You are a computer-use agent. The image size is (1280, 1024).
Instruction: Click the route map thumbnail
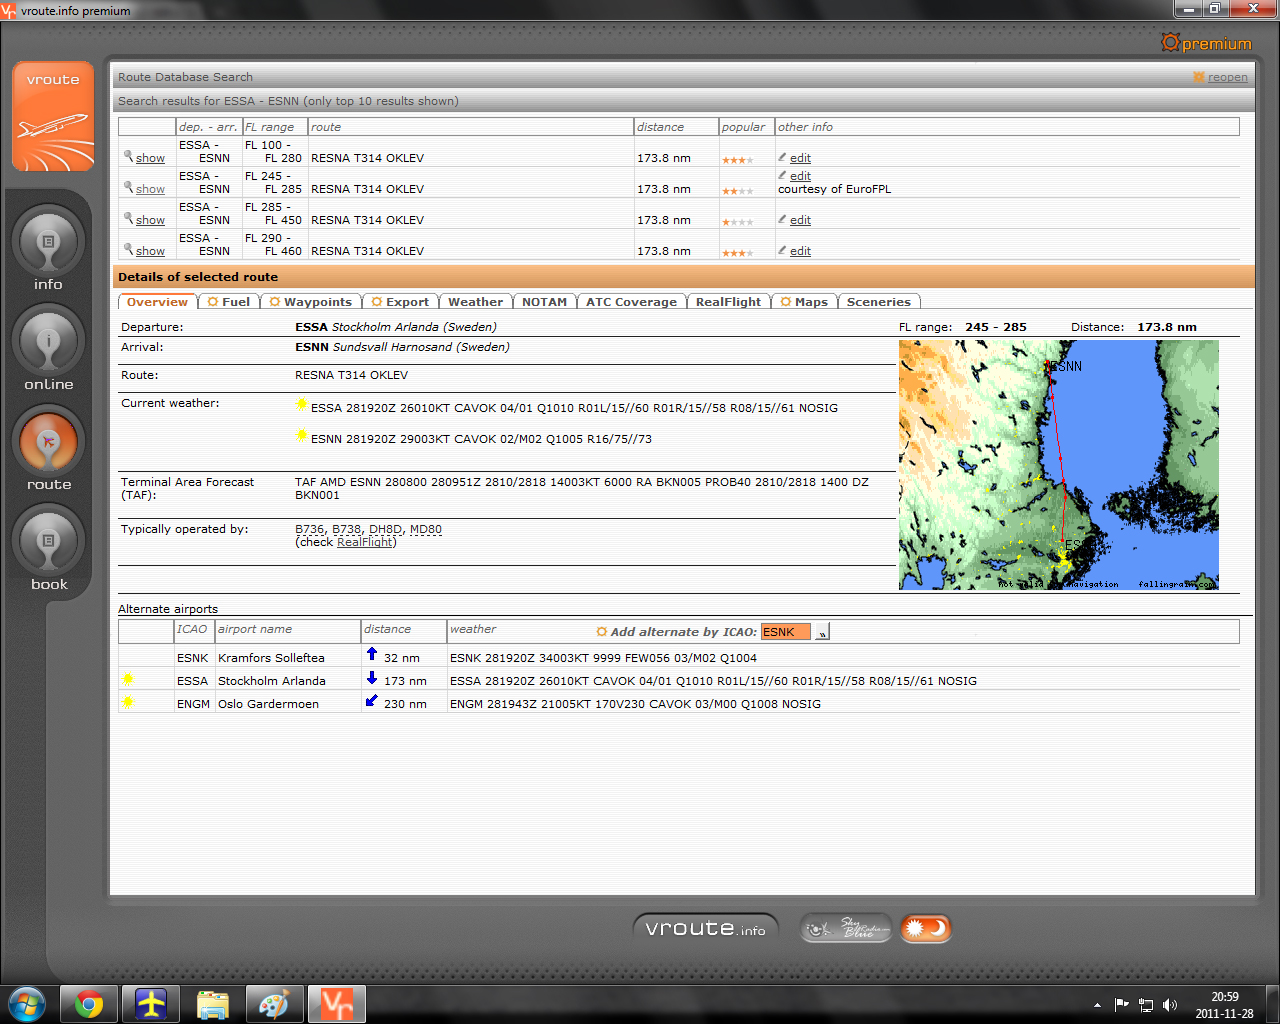point(1059,465)
